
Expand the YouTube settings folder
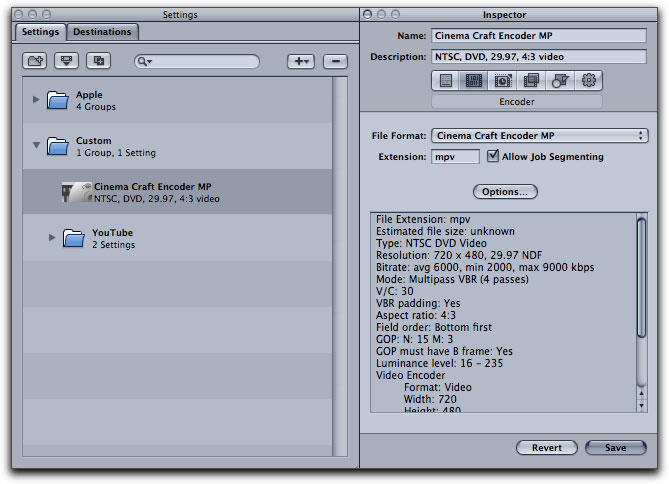(52, 237)
